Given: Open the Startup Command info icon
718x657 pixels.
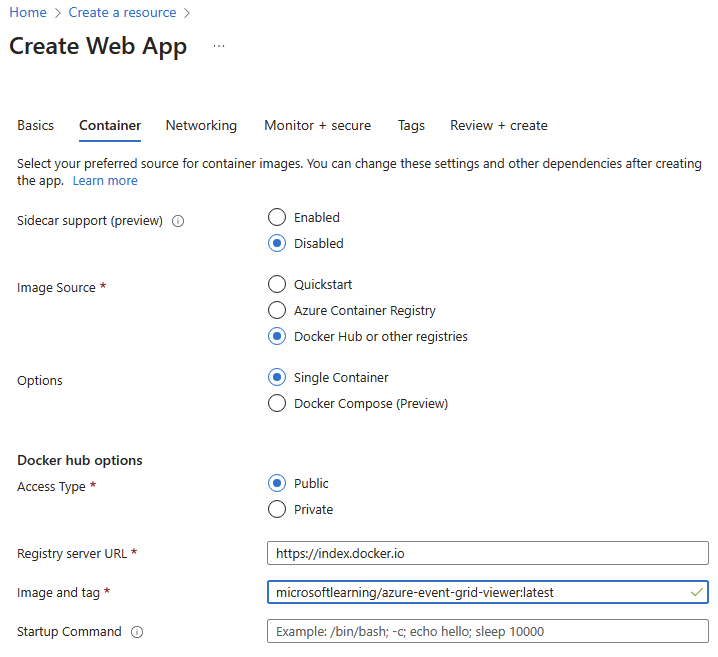Looking at the screenshot, I should pos(137,632).
